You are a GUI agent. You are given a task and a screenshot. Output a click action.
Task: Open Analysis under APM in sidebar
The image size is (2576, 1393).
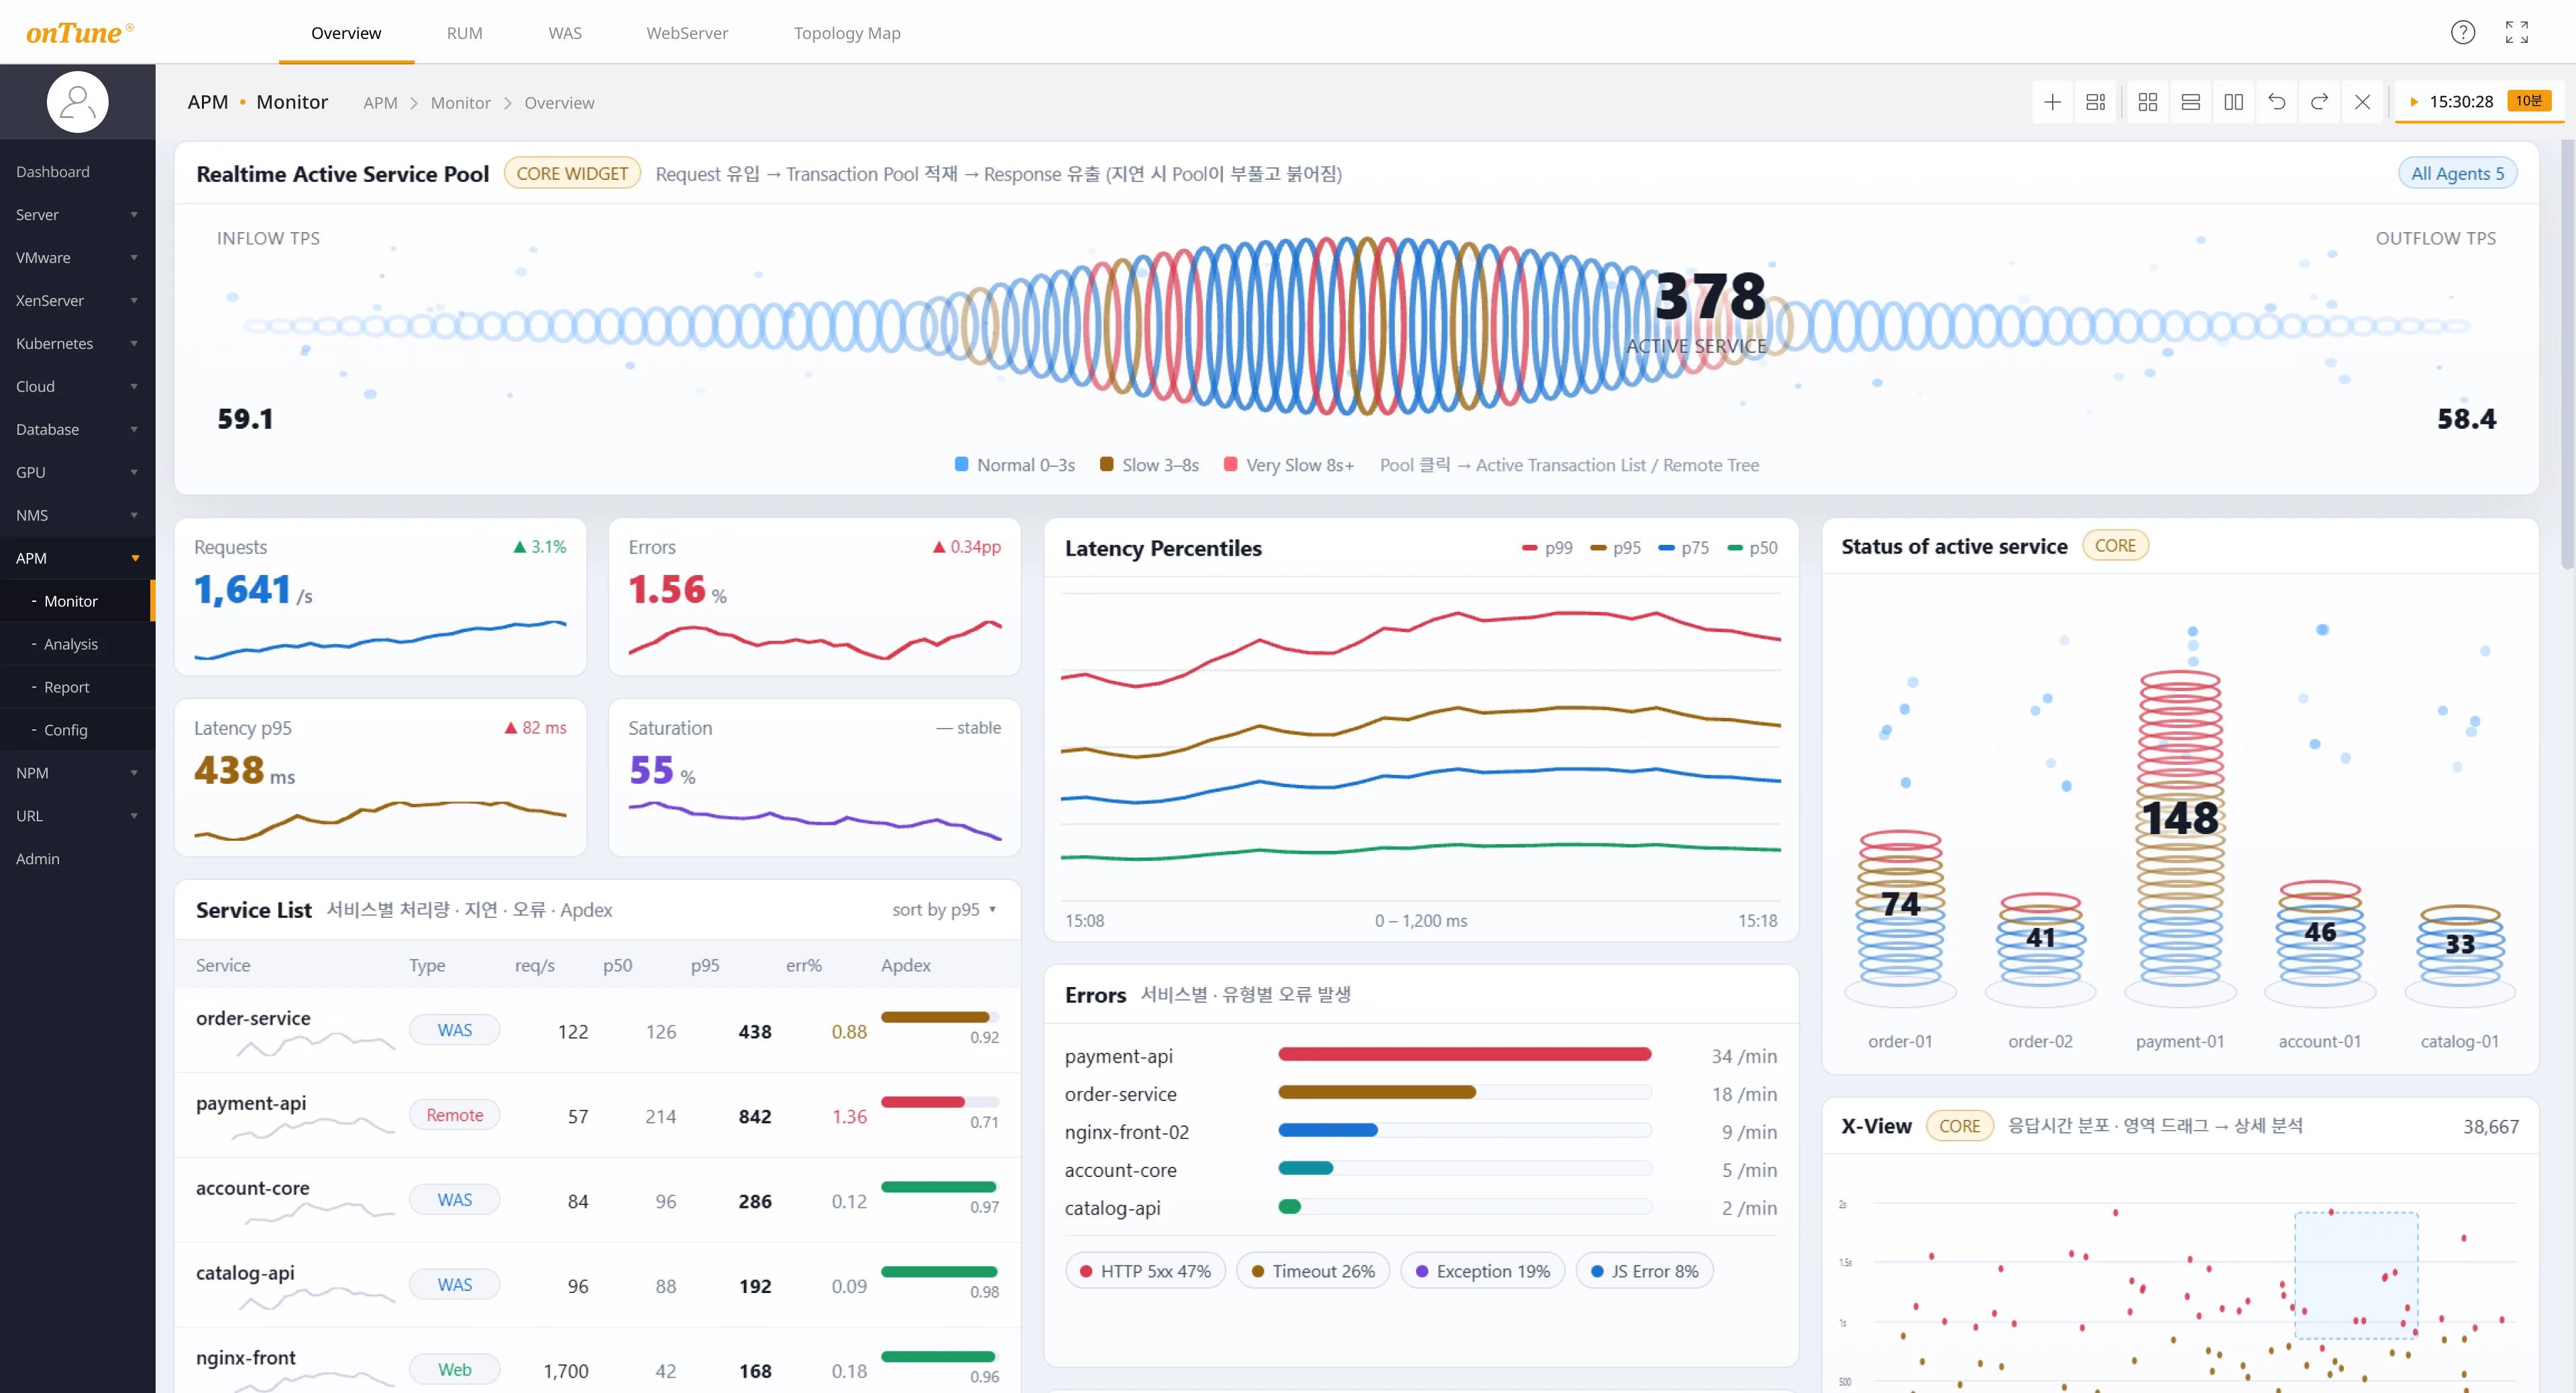(77, 644)
